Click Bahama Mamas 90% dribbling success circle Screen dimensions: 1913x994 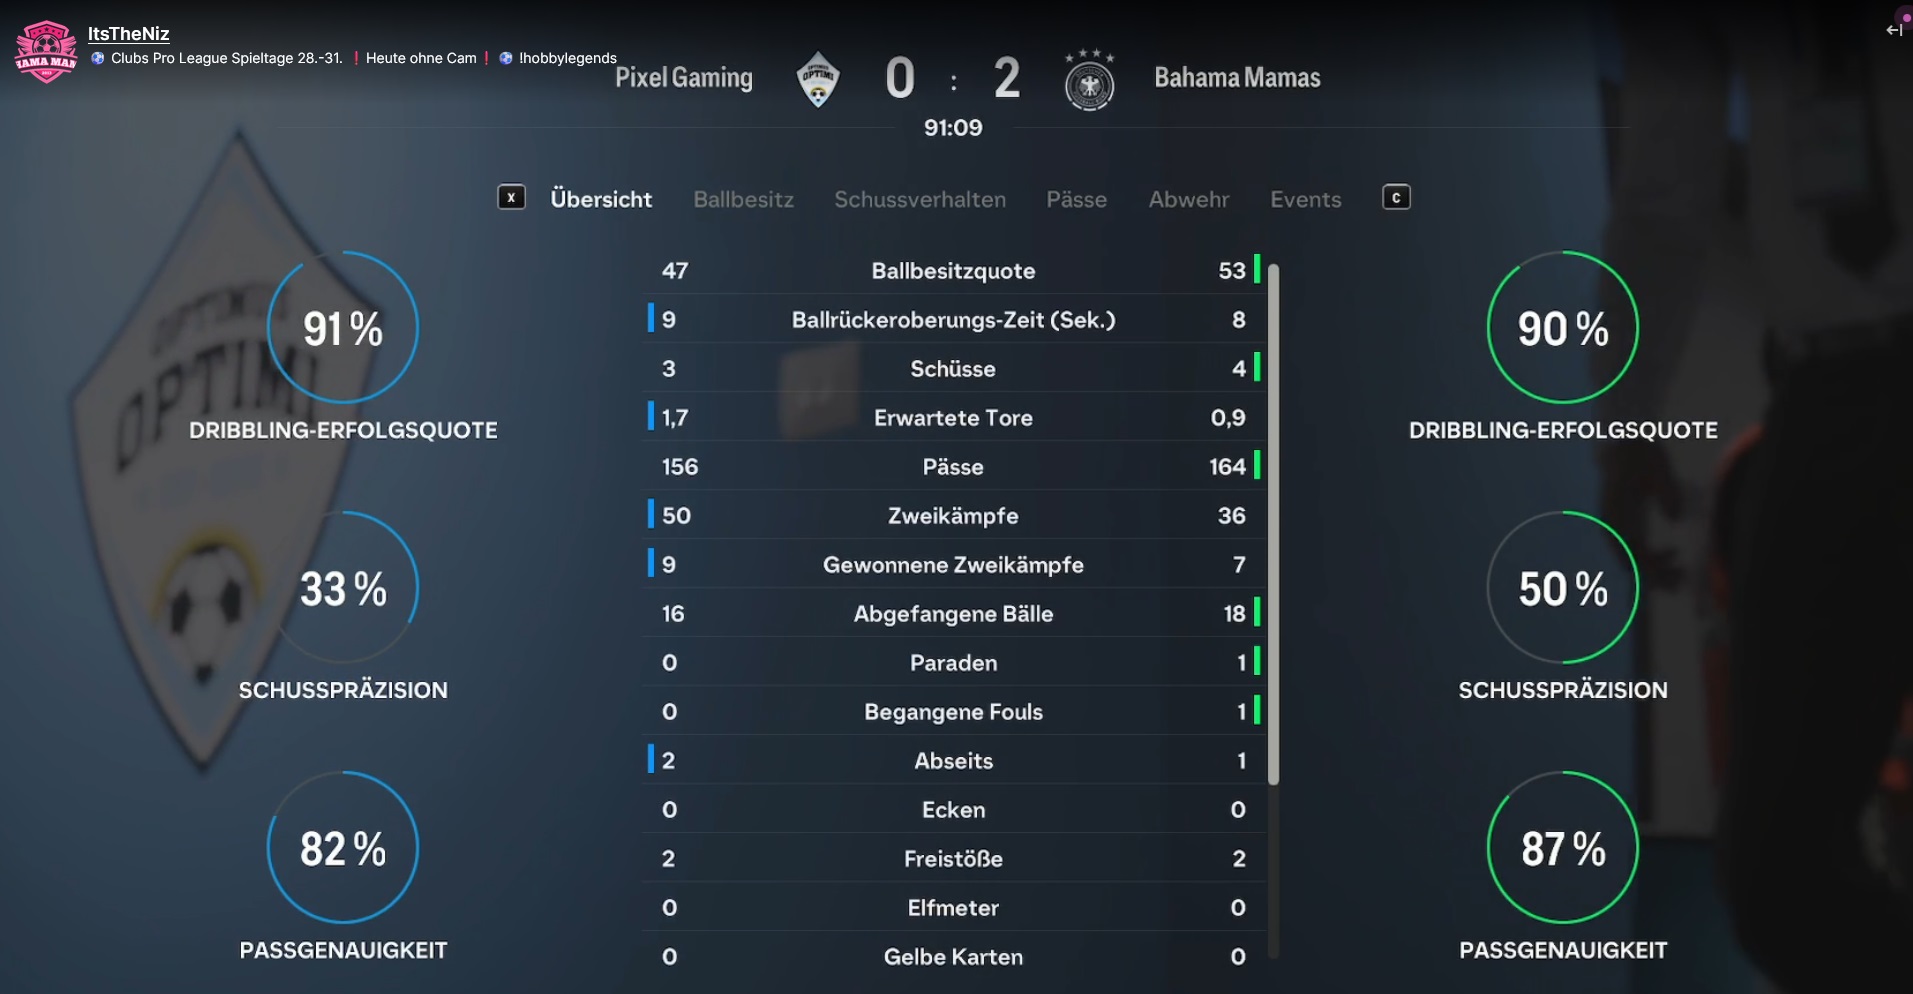[1563, 327]
